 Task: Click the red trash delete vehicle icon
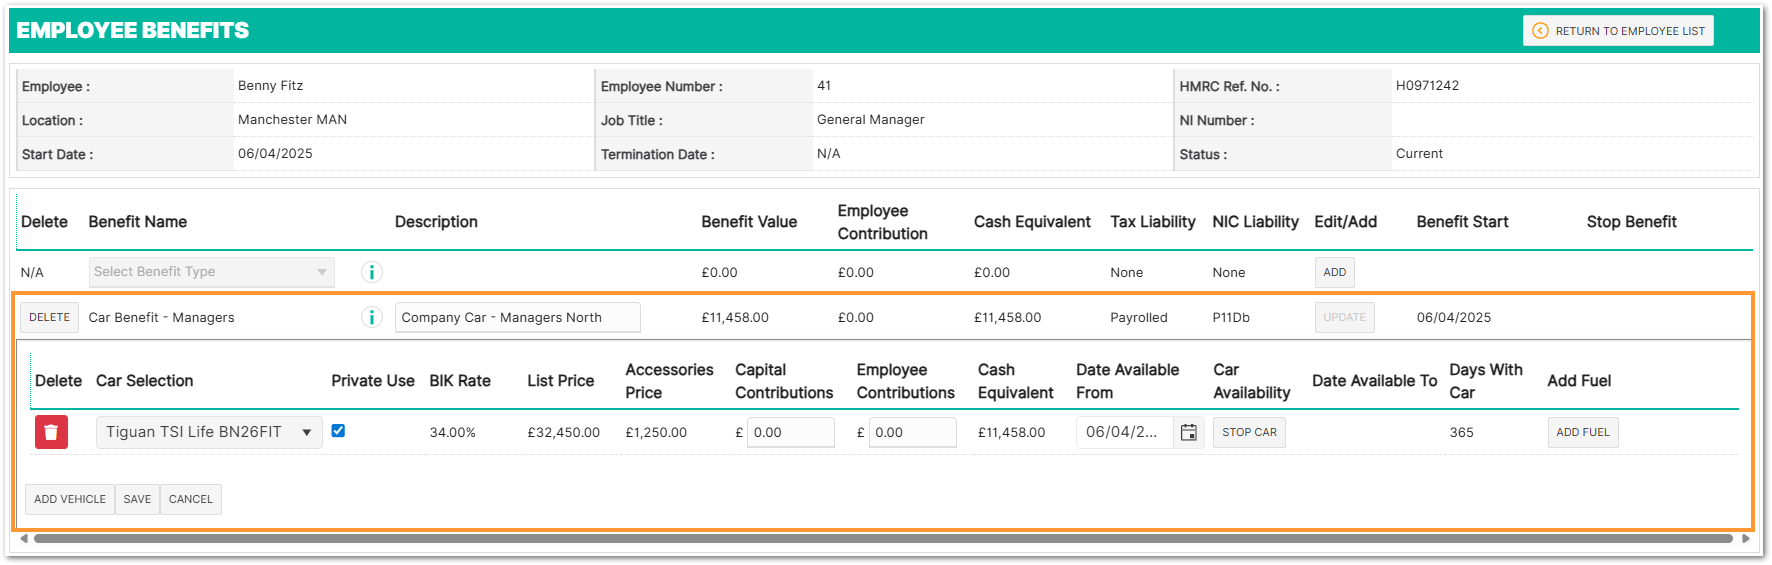[x=51, y=432]
